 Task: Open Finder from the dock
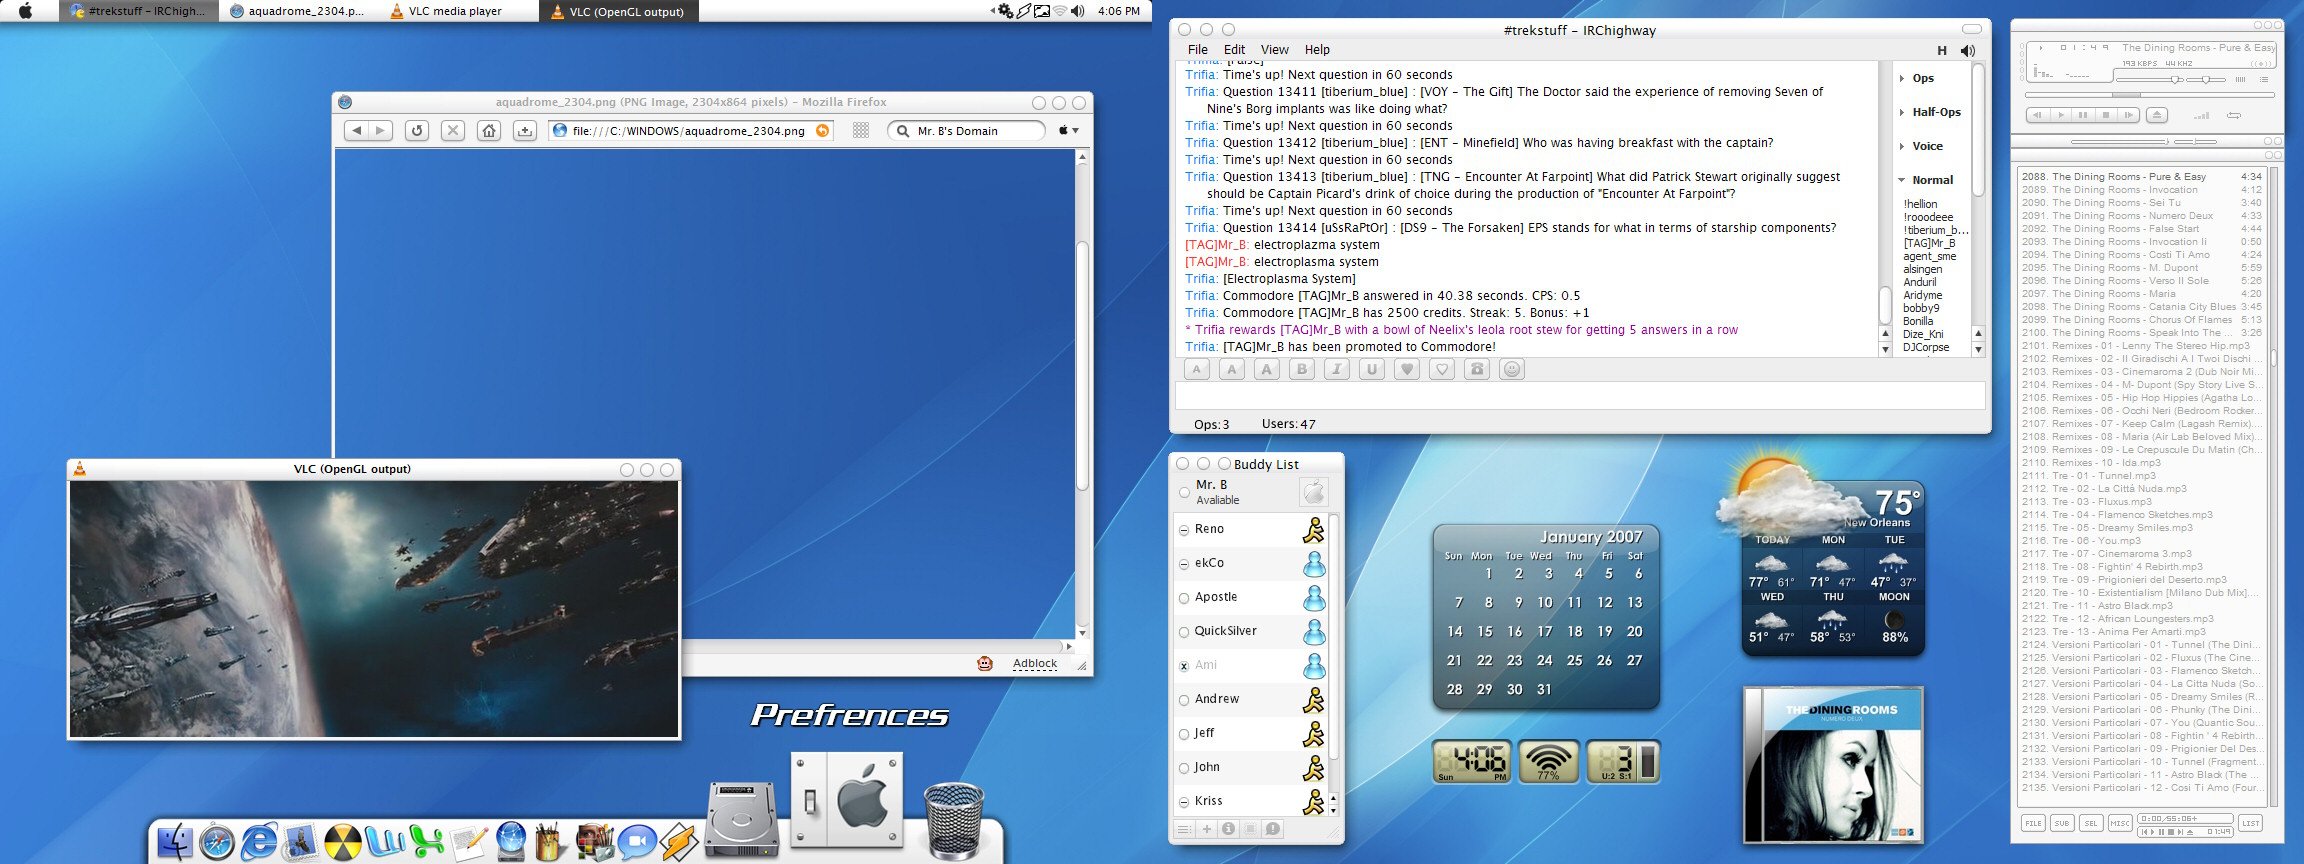[x=174, y=841]
